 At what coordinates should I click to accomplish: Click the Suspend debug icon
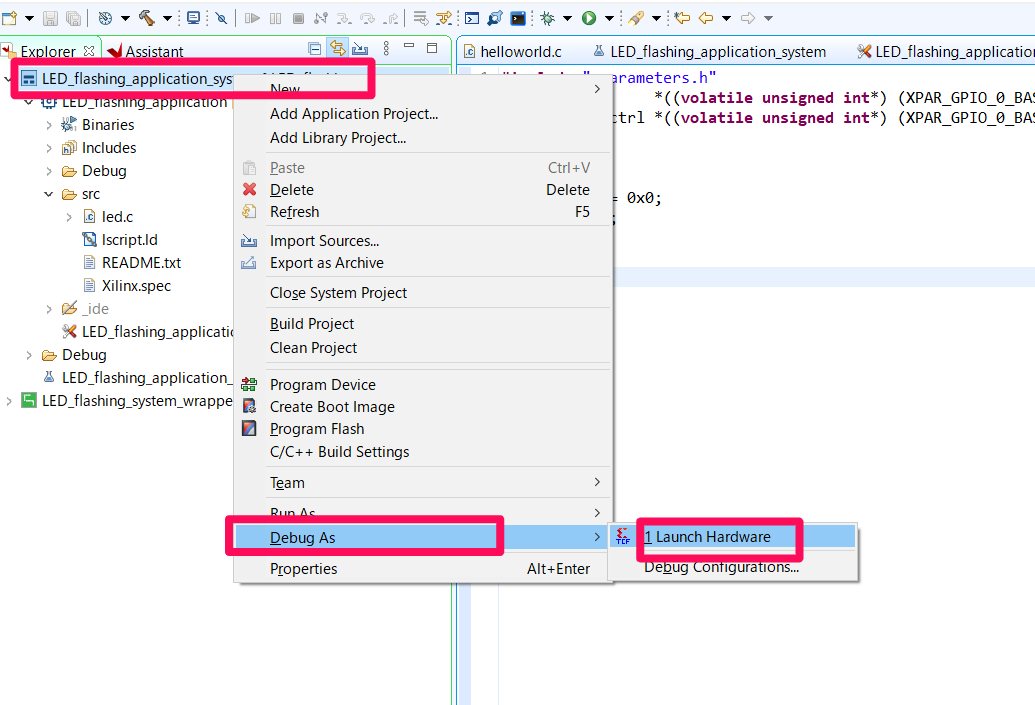pyautogui.click(x=275, y=18)
